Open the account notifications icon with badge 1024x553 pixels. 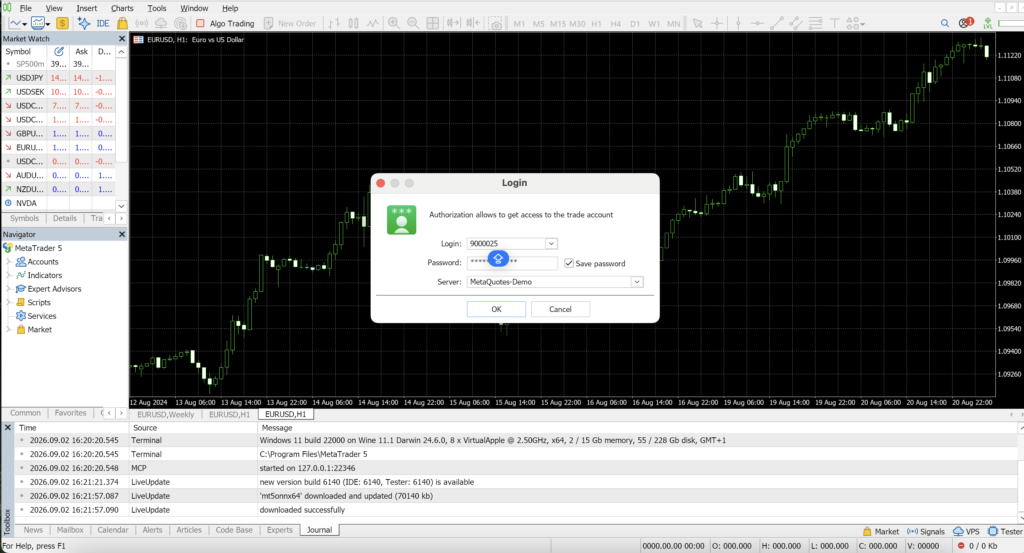tap(966, 23)
